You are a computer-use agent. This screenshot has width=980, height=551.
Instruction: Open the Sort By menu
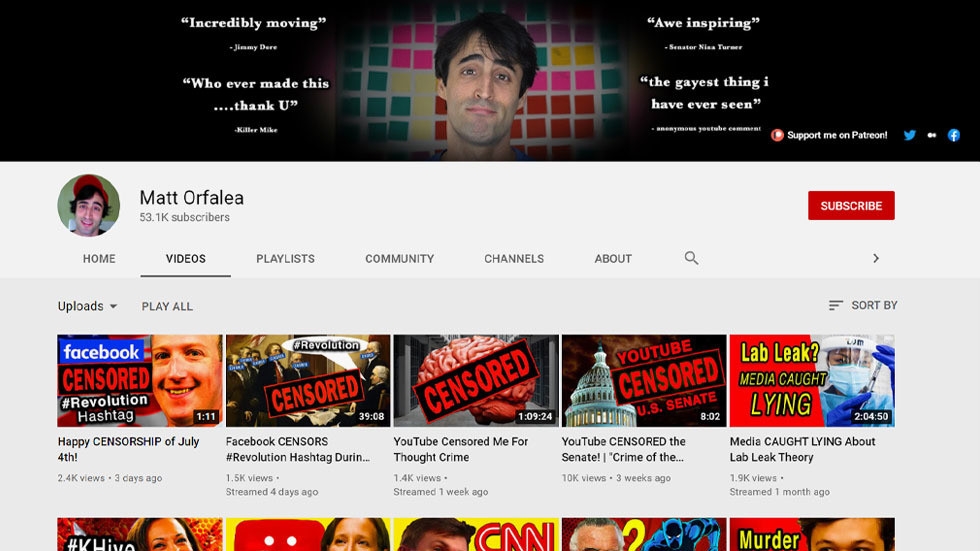862,305
